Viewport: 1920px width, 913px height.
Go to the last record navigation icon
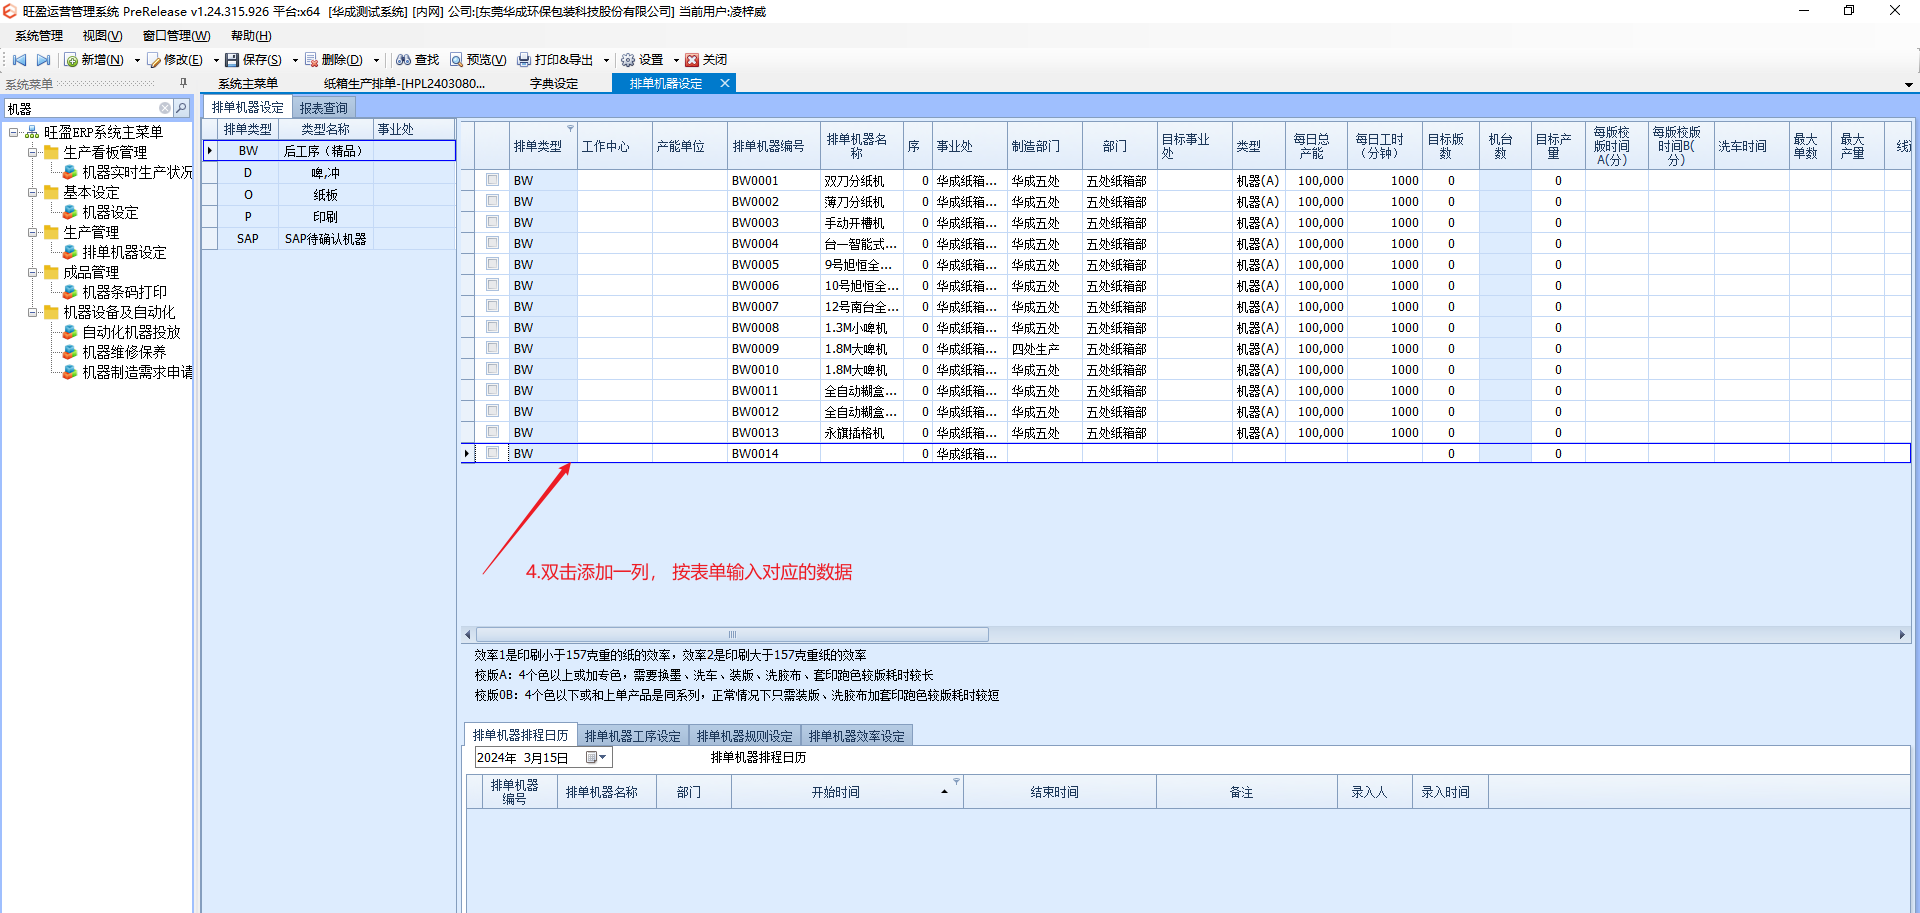43,60
